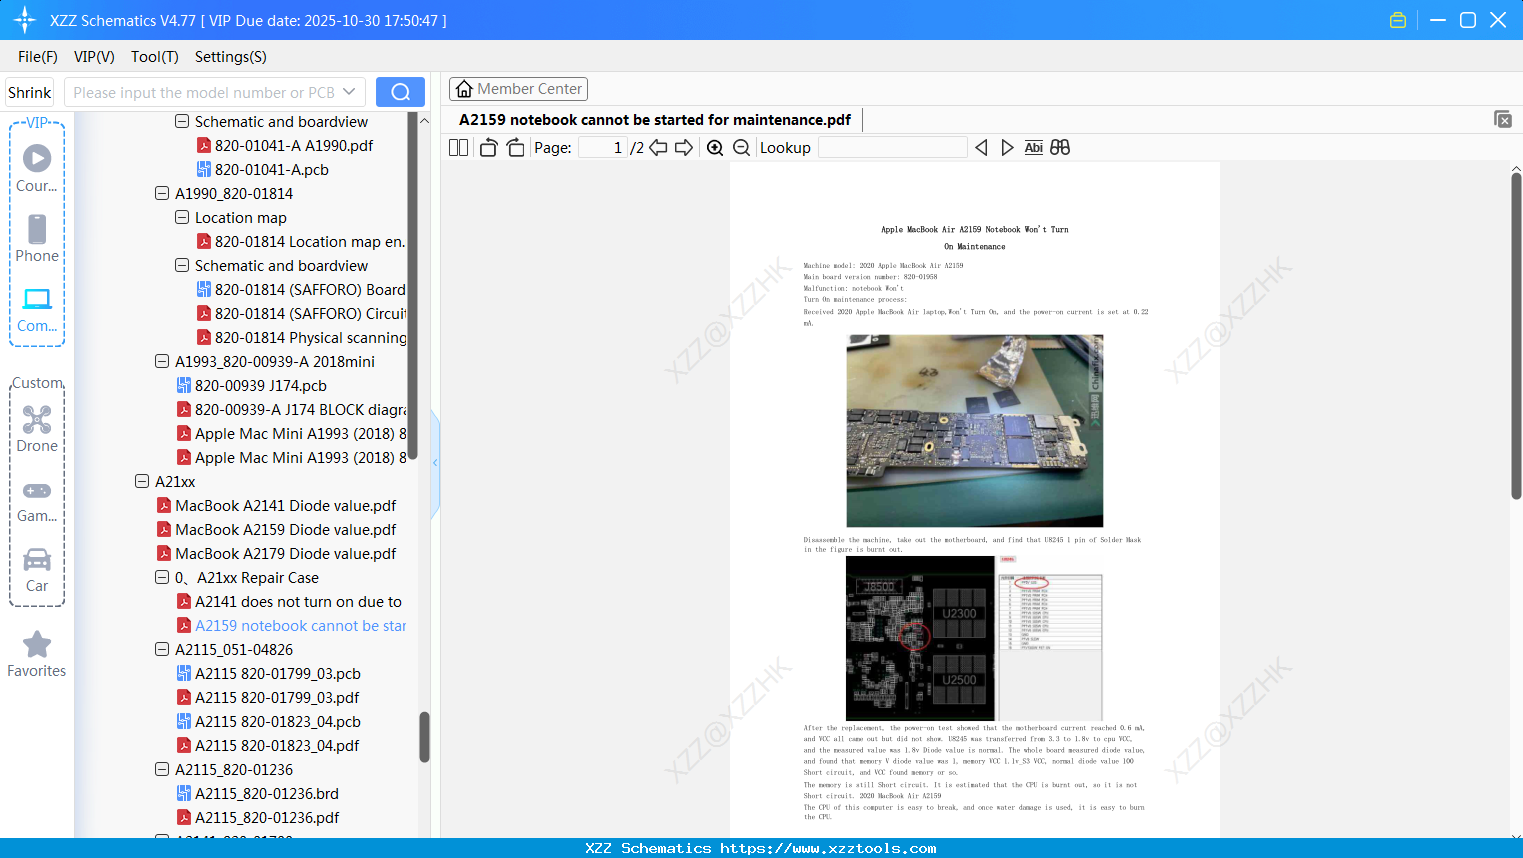Collapse the left tree panel handle
This screenshot has height=858, width=1523.
pos(435,463)
